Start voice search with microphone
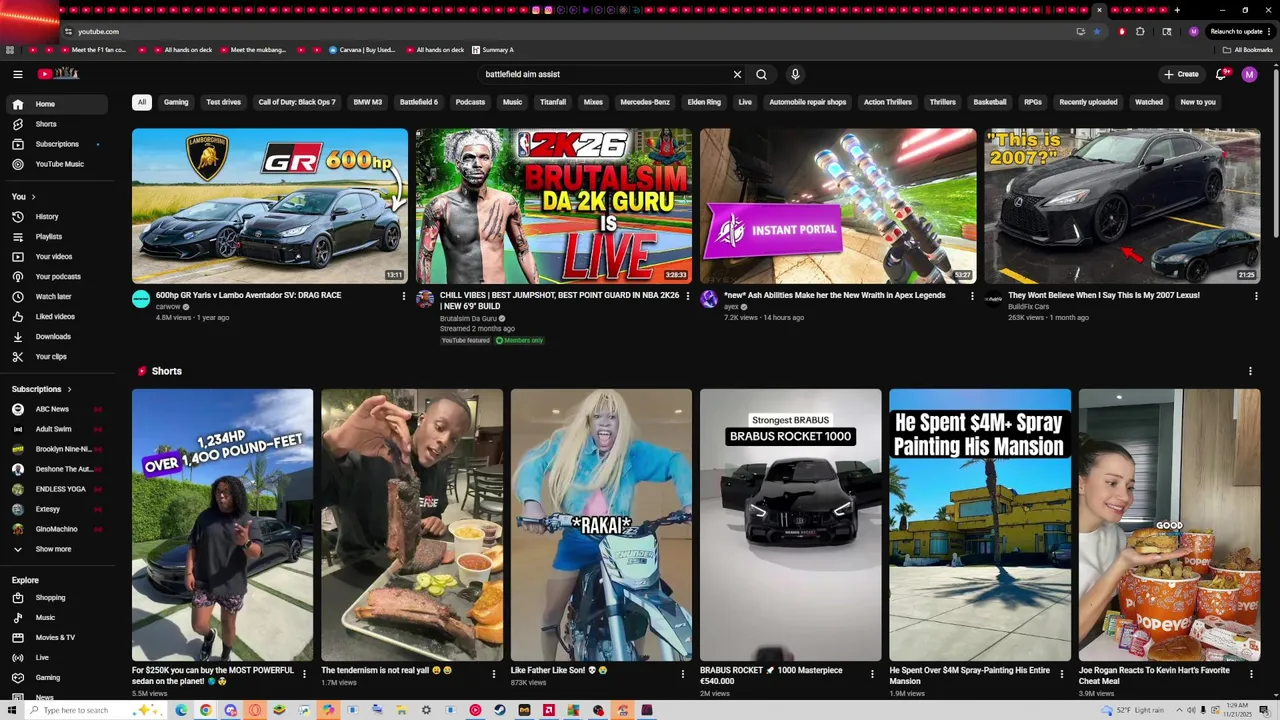Screen dimensions: 1280x720 point(795,74)
